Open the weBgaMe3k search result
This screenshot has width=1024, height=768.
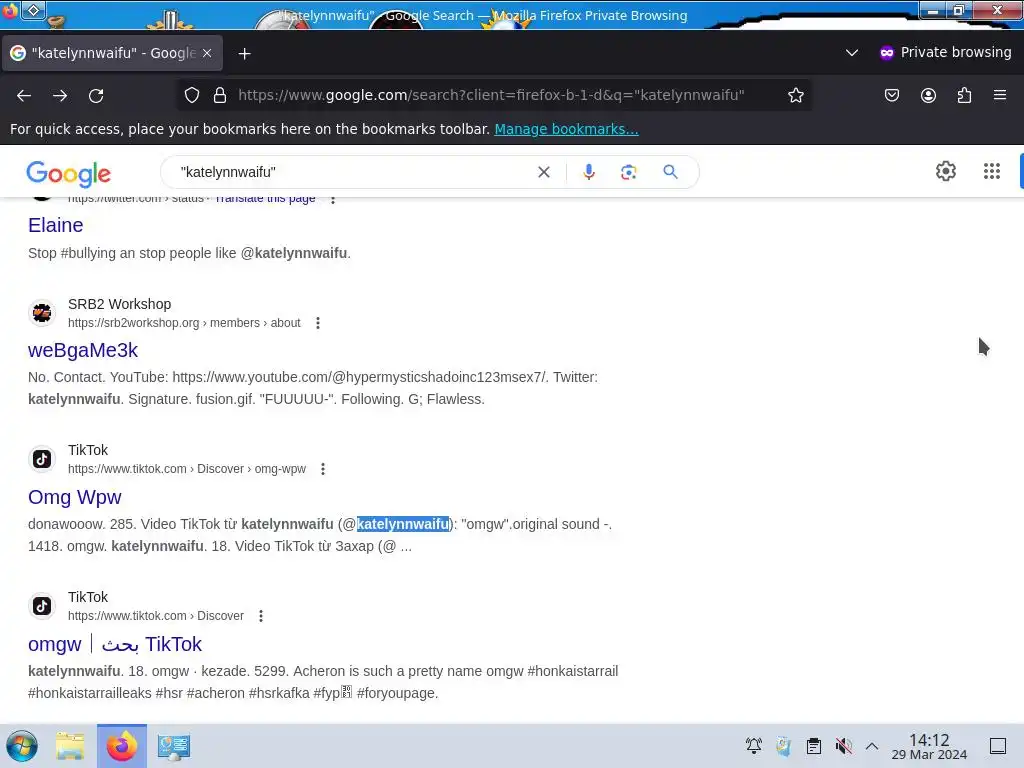pos(83,350)
